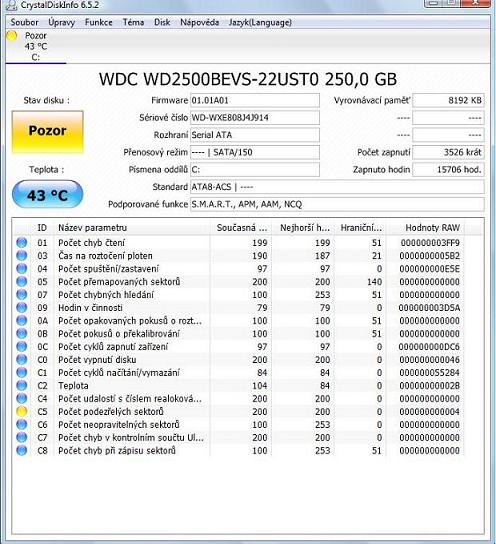Viewport: 496px width, 544px height.
Task: Click the status icon for row C7
Action: click(22, 437)
